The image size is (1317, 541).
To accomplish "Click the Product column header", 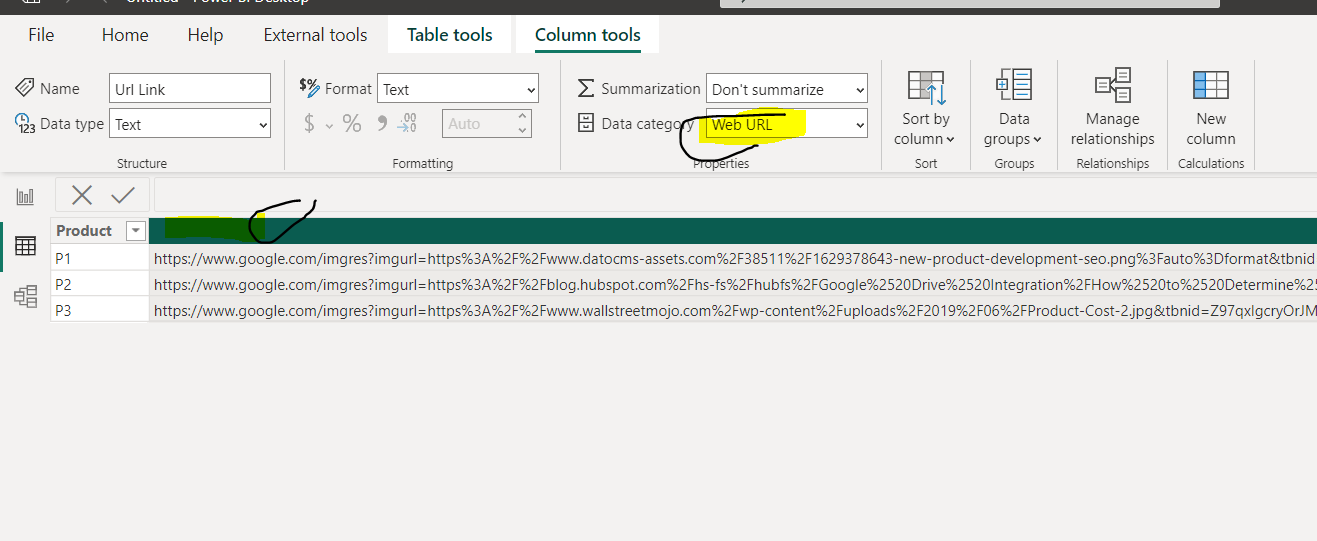I will 99,231.
